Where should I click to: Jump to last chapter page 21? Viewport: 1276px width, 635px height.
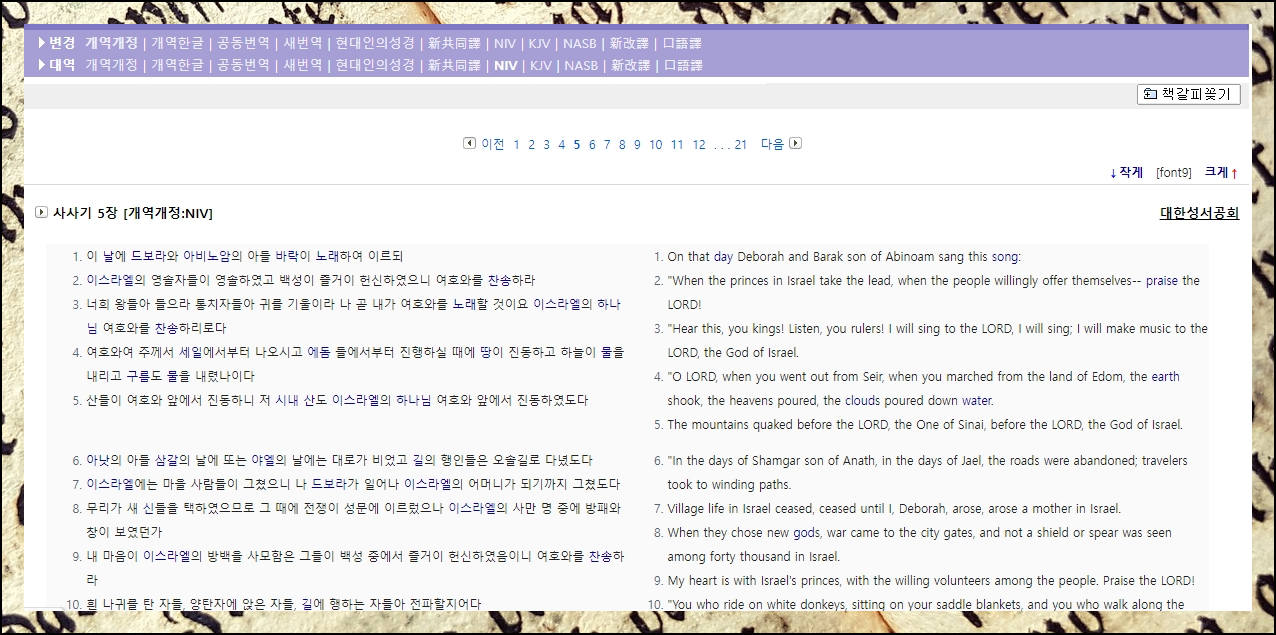741,144
